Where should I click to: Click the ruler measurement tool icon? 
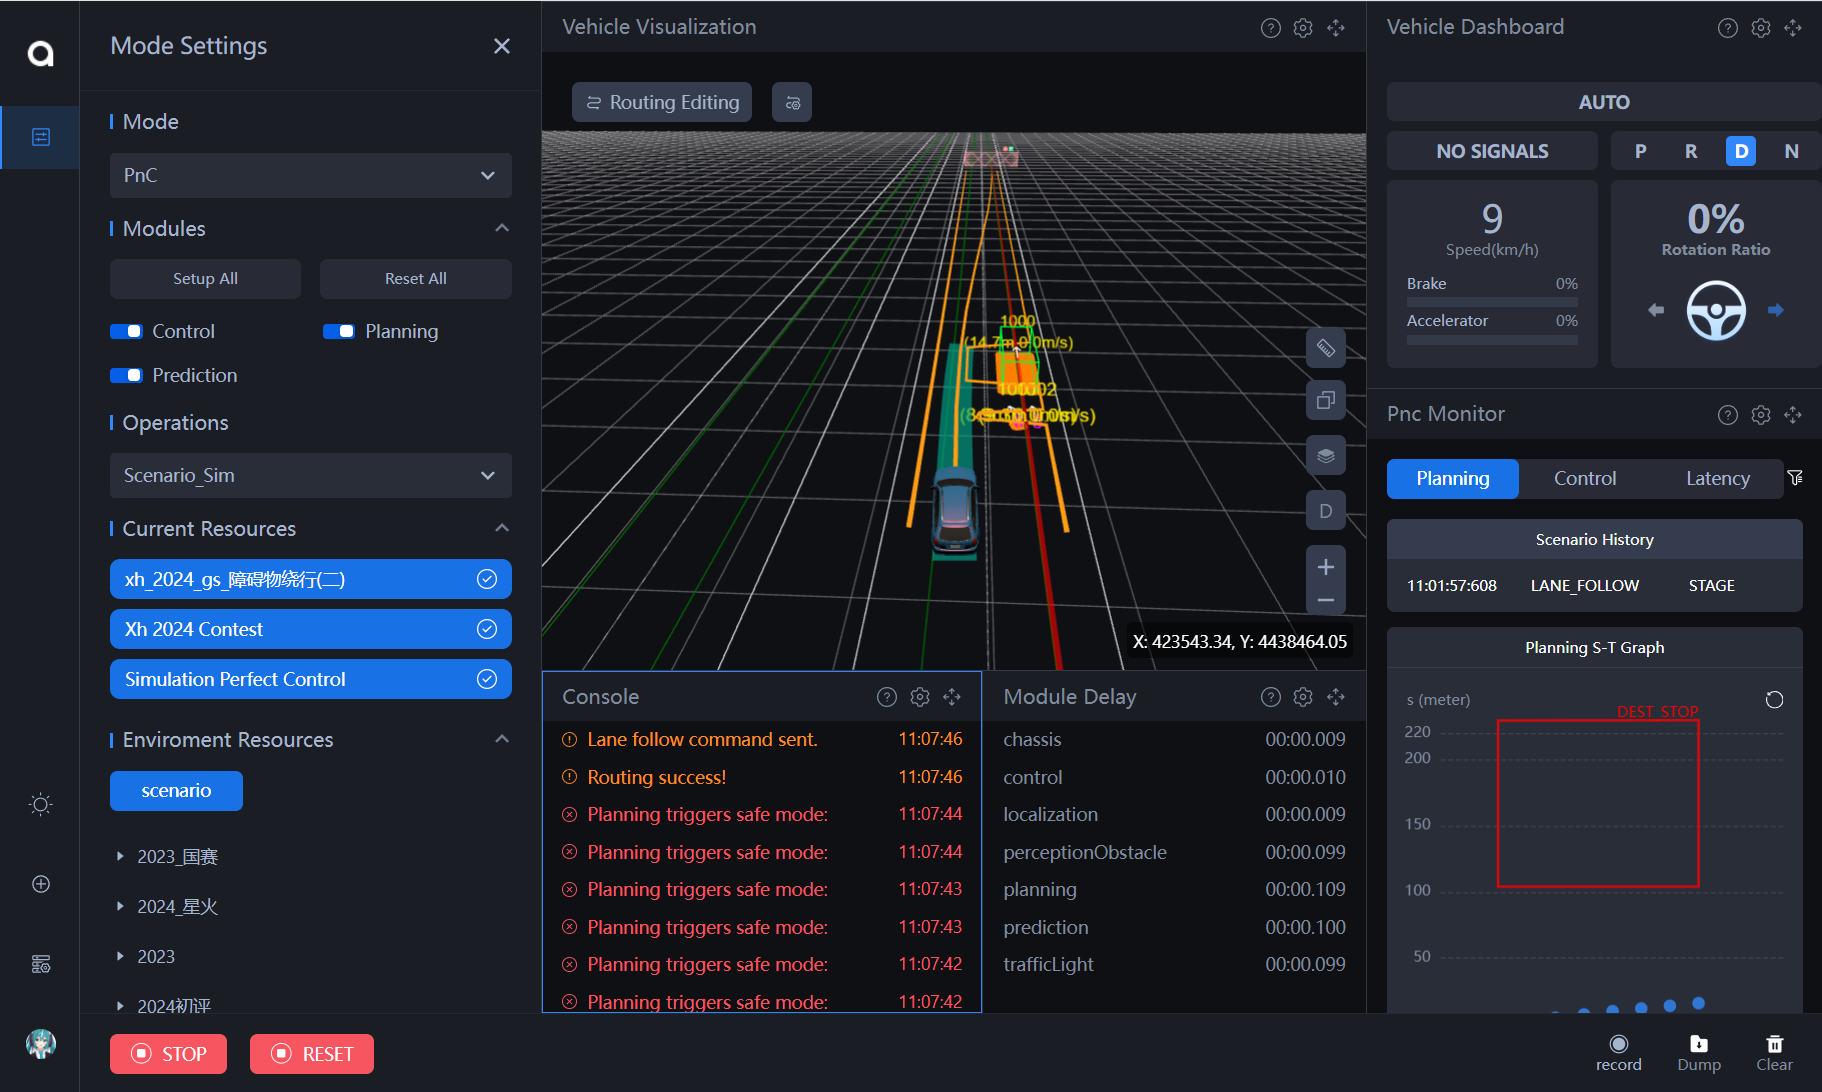[1325, 348]
